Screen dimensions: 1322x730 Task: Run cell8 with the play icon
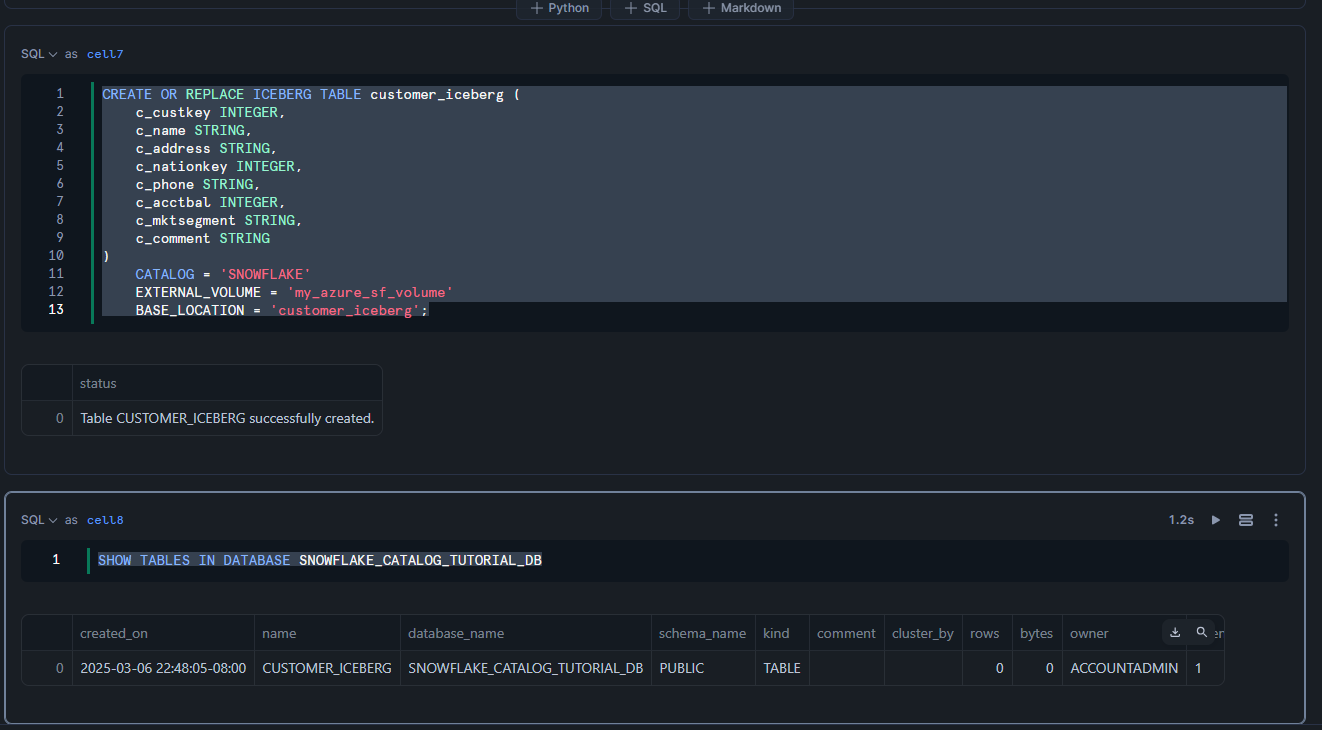coord(1216,520)
